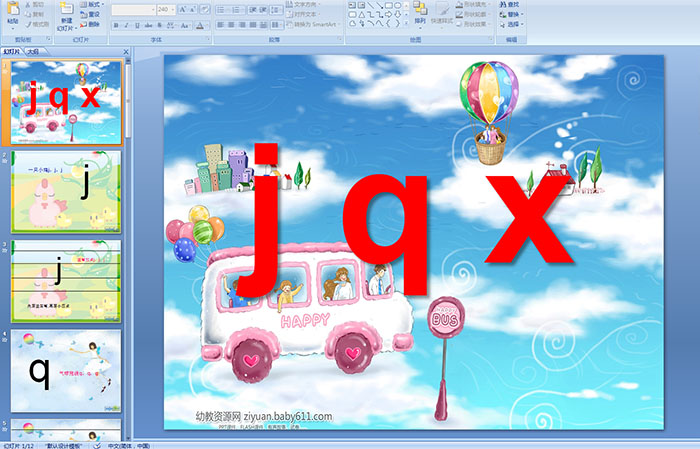Click the Shrink Font (smaller A) icon

[x=193, y=9]
